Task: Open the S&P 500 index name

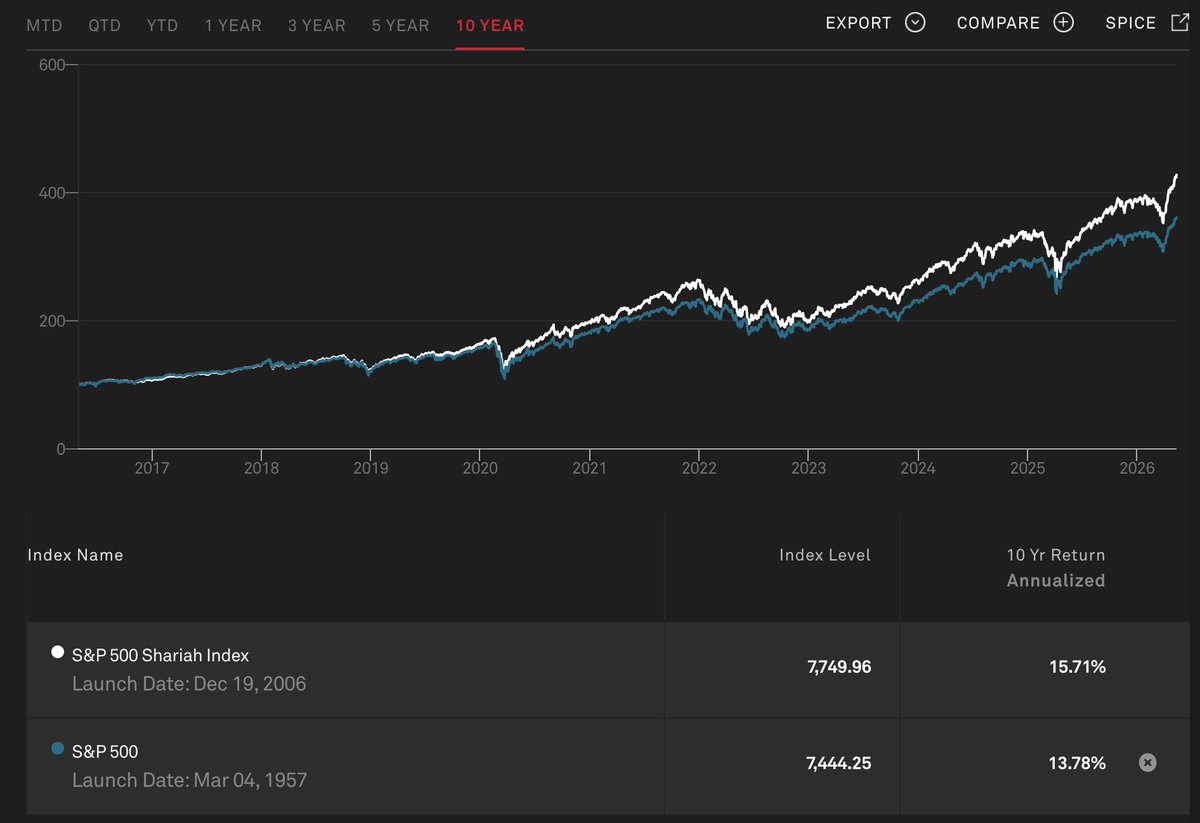Action: (105, 750)
